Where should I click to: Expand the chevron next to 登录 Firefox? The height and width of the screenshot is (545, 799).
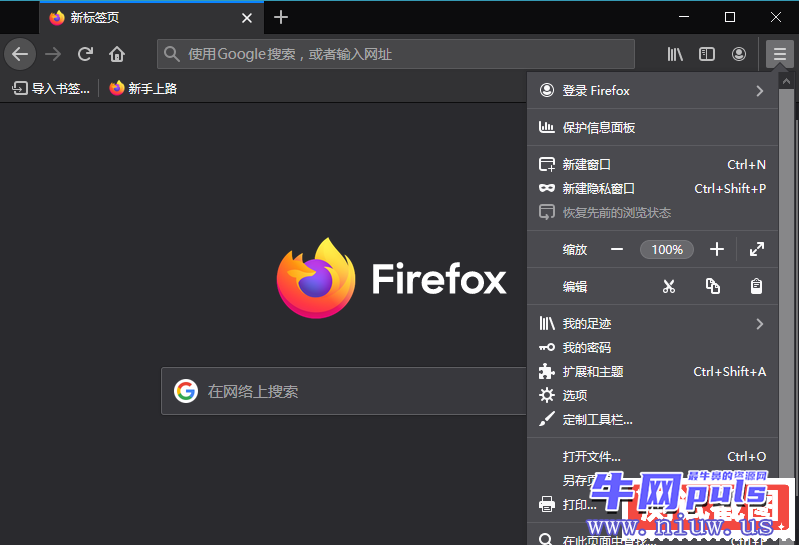760,91
